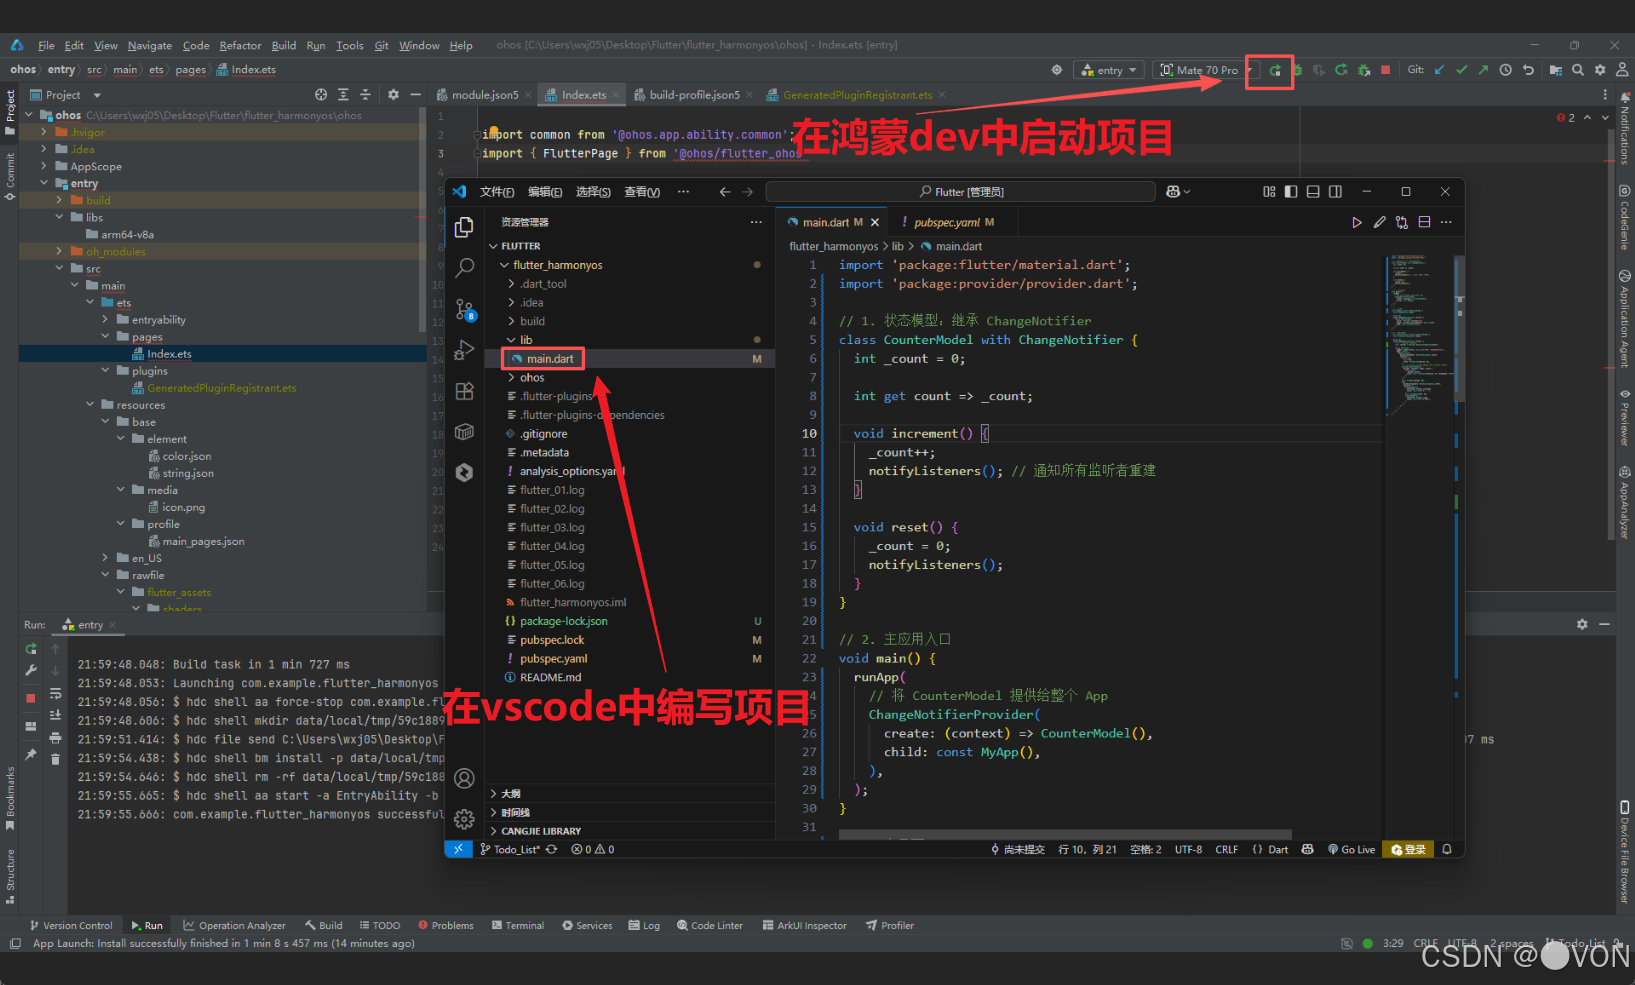The height and width of the screenshot is (985, 1635).
Task: Switch to pubspec.yaml tab in VS Code
Action: pyautogui.click(x=946, y=222)
